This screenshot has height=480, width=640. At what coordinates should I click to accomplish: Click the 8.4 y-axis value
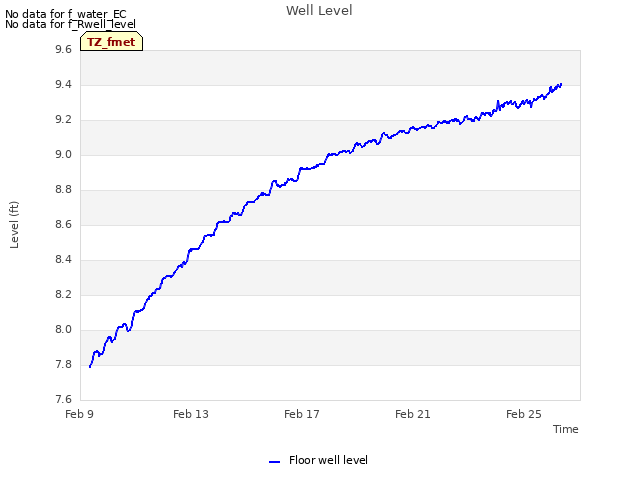63,260
